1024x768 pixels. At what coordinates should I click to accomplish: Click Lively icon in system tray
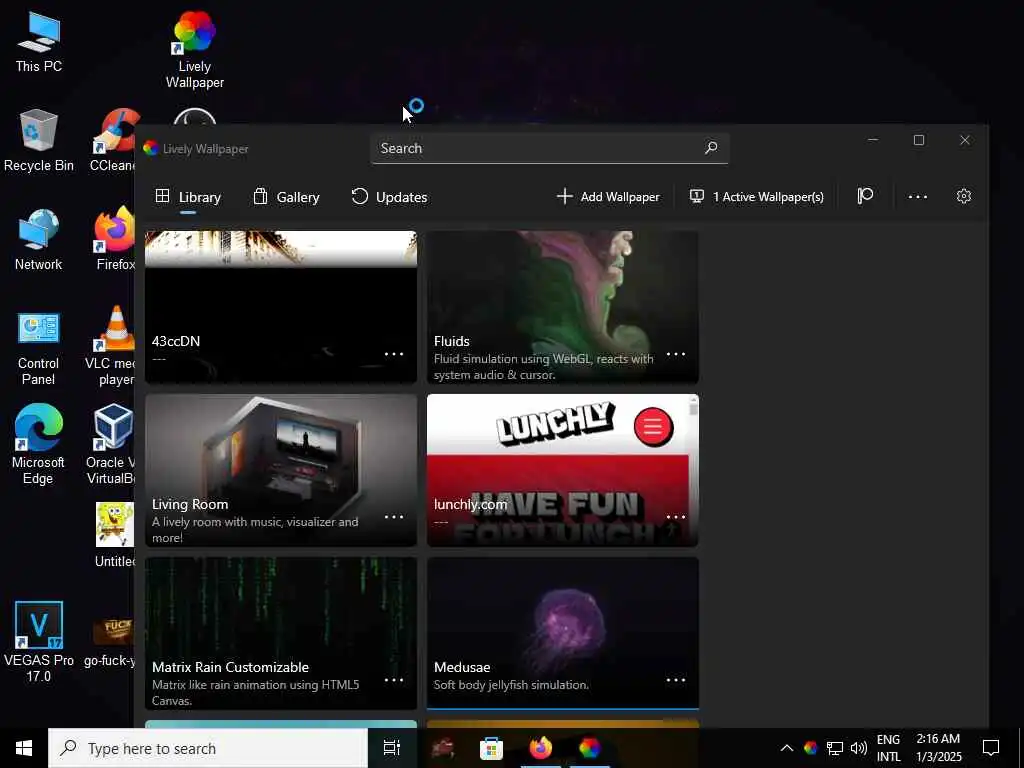810,748
